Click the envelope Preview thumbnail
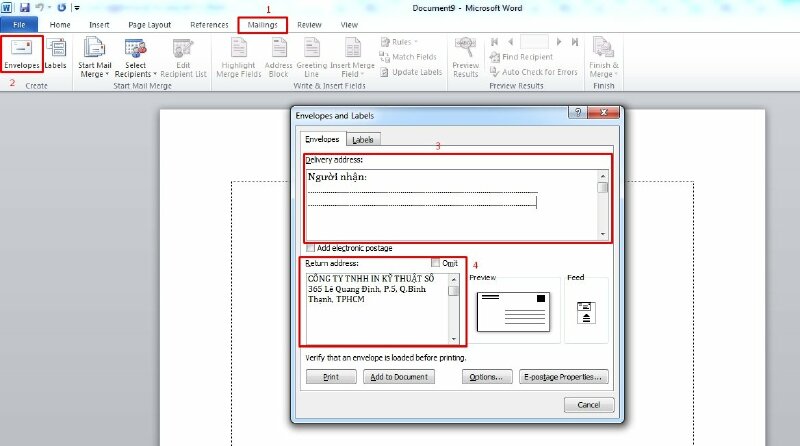 click(x=514, y=312)
